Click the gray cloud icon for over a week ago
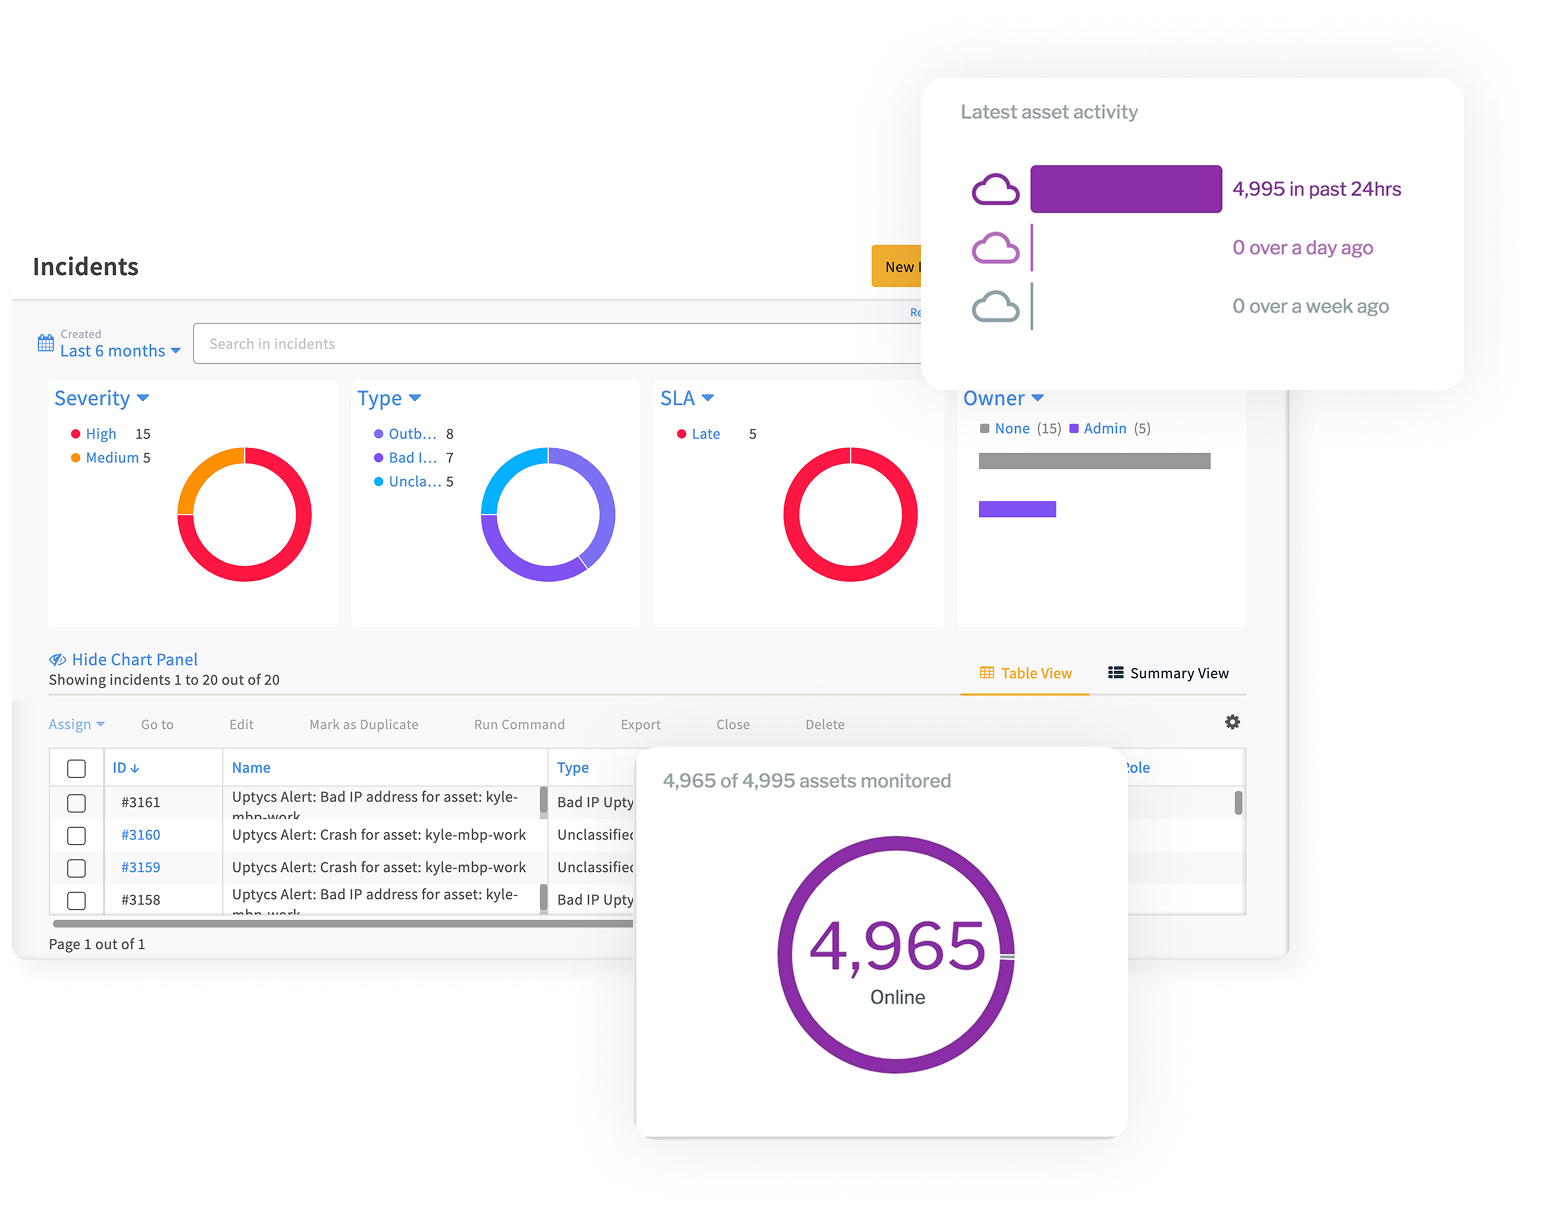1542x1218 pixels. pyautogui.click(x=995, y=306)
